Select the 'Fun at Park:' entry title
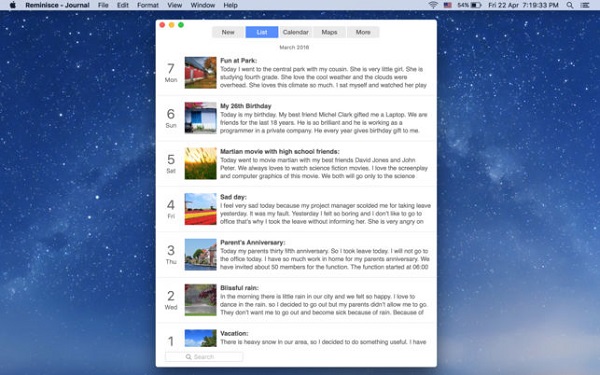 (238, 60)
